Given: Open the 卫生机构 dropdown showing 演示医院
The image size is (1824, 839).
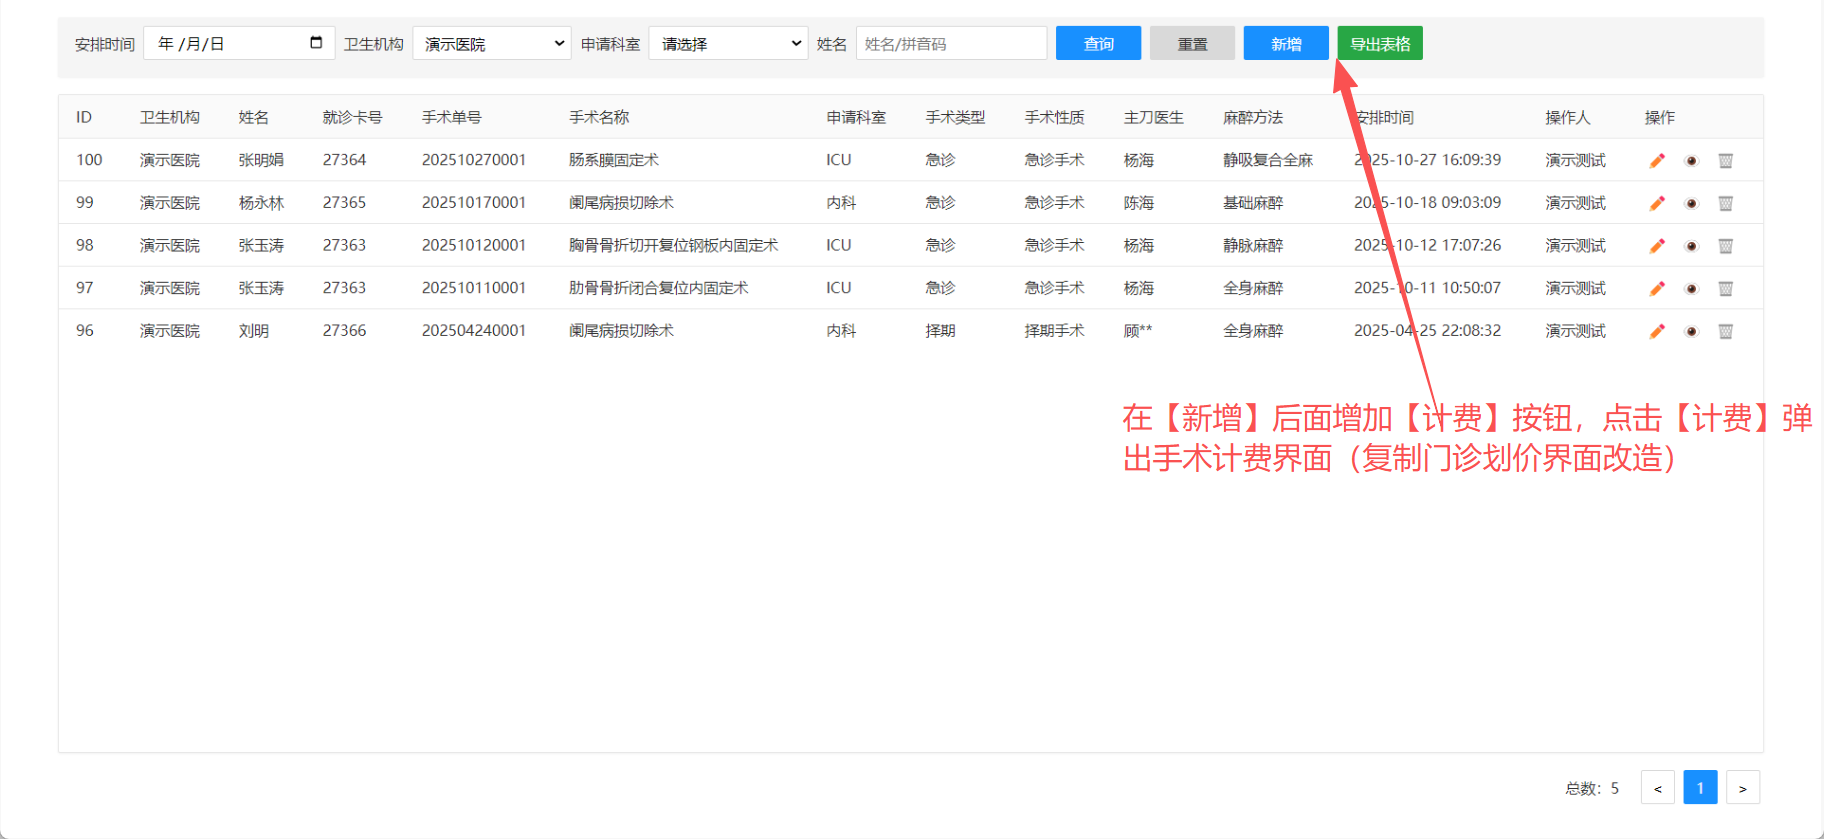Looking at the screenshot, I should [491, 44].
